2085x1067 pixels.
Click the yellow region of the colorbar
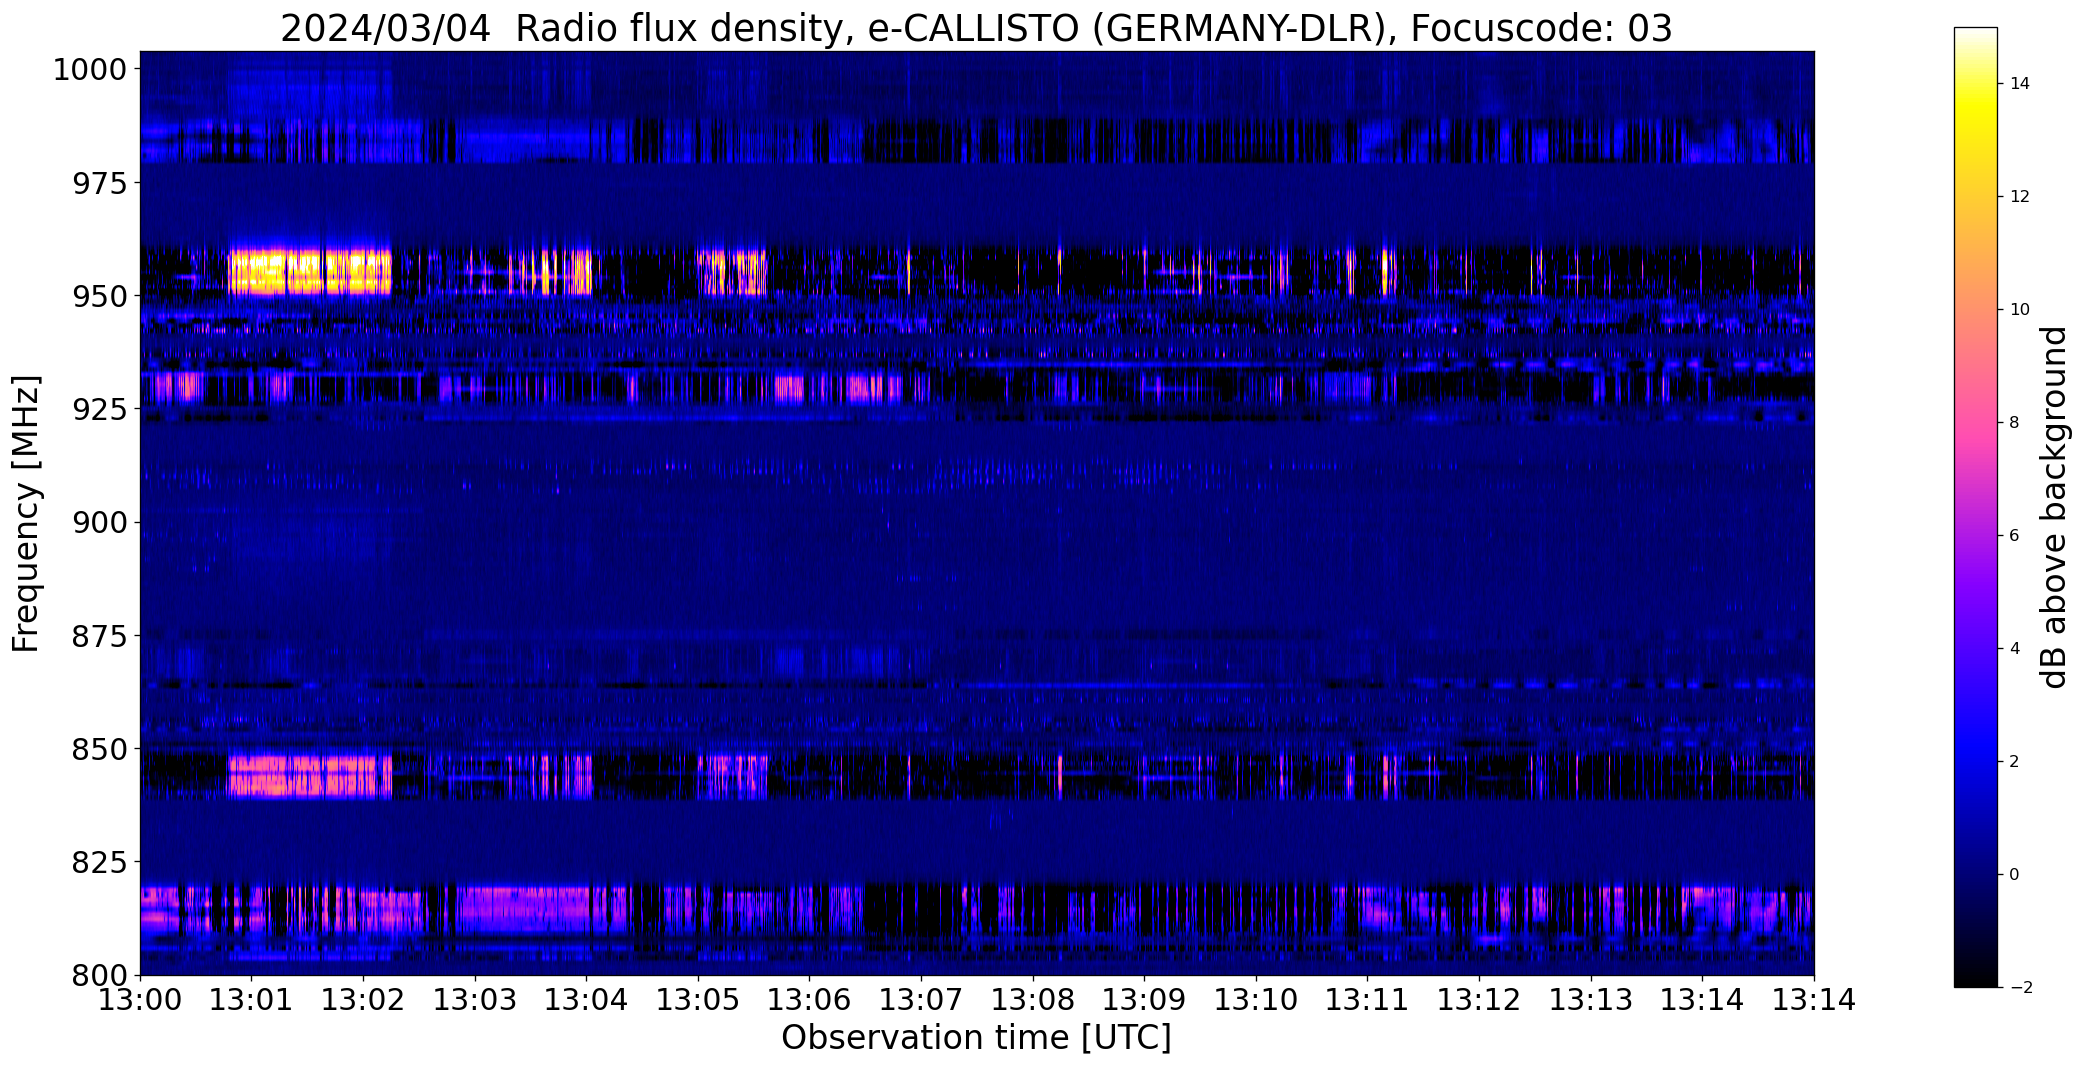(x=1975, y=110)
